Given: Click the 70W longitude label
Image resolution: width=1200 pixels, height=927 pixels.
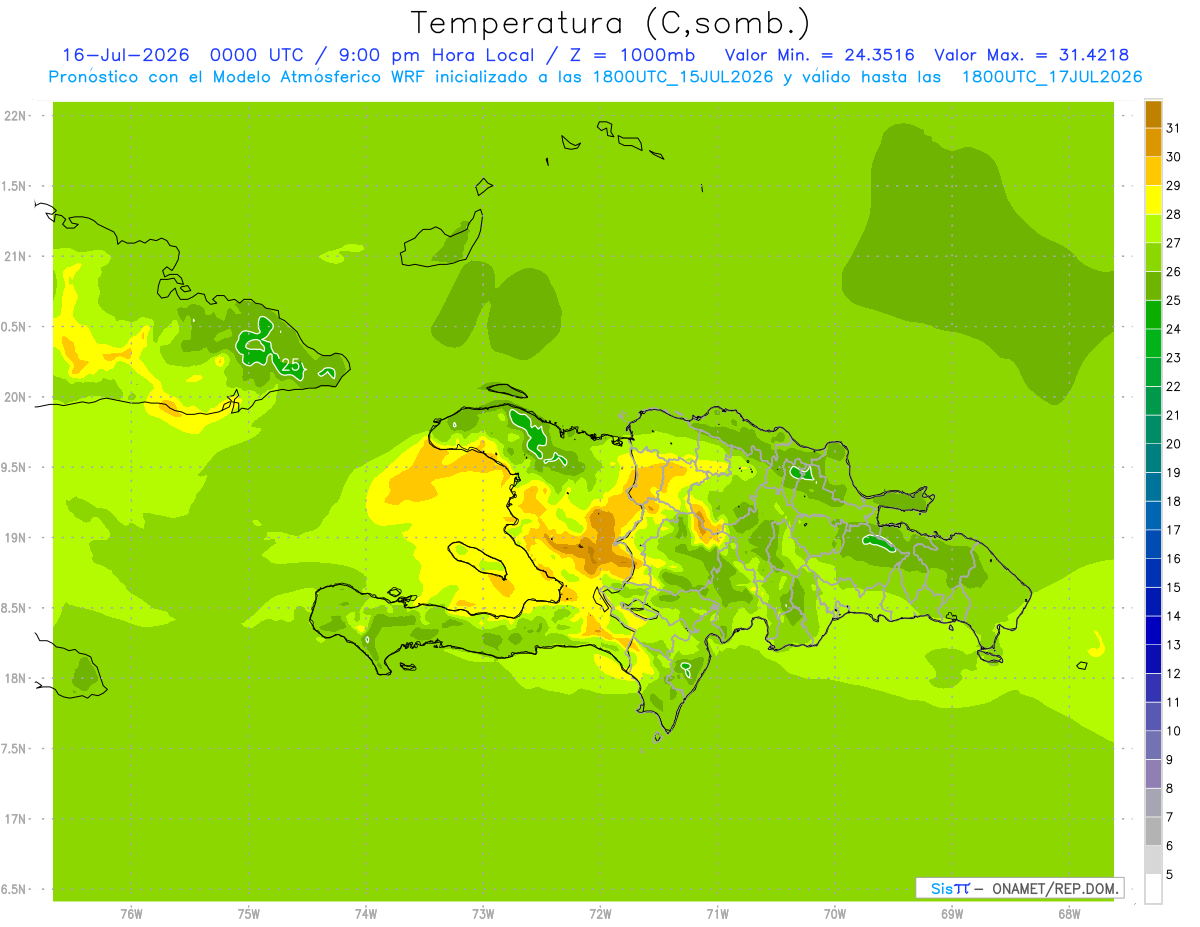Looking at the screenshot, I should [x=835, y=914].
